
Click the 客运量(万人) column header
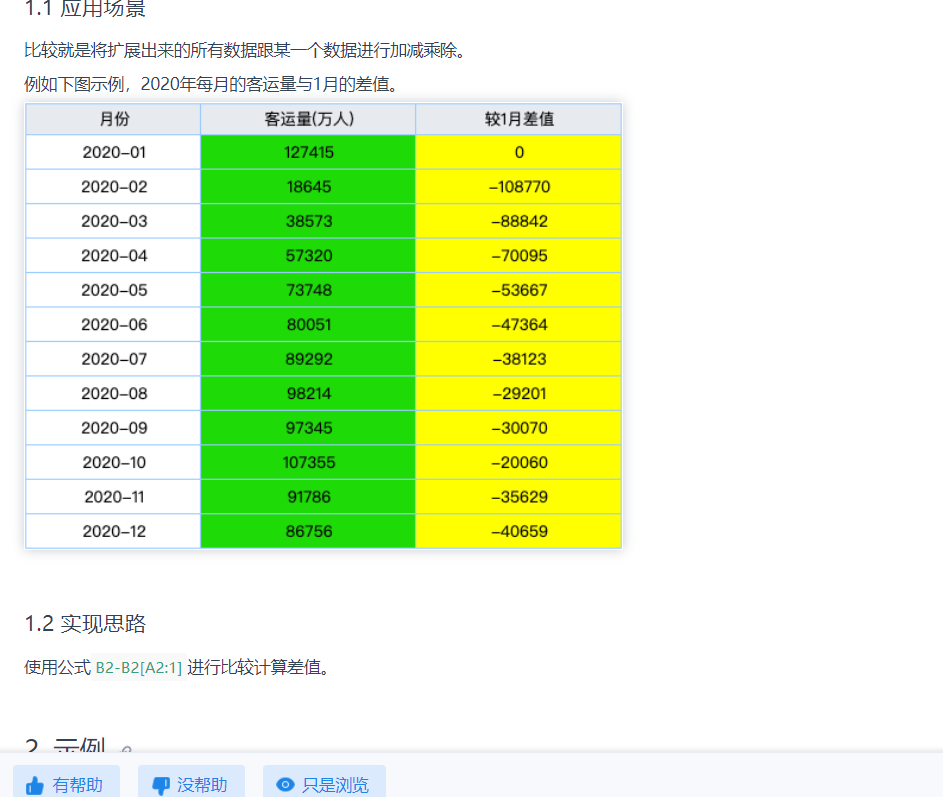click(308, 119)
